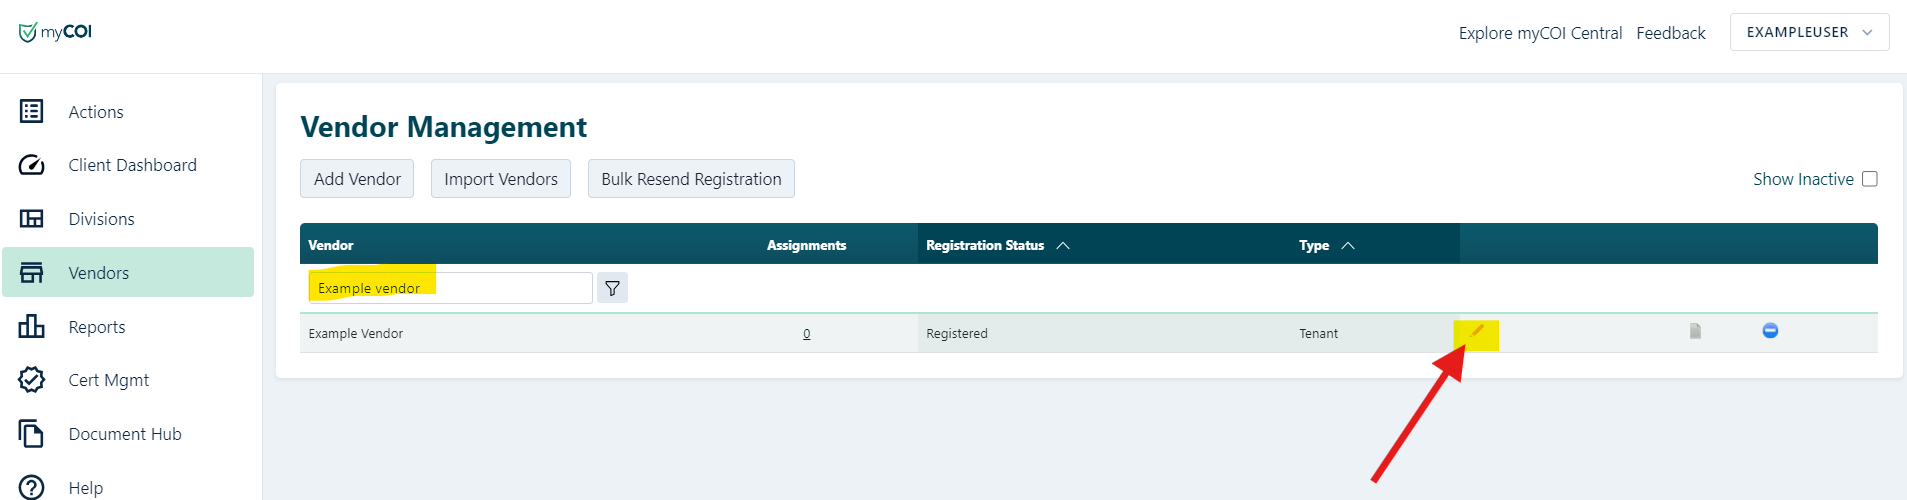The image size is (1907, 500).
Task: Click the Explore myCOI Central link
Action: click(1540, 33)
